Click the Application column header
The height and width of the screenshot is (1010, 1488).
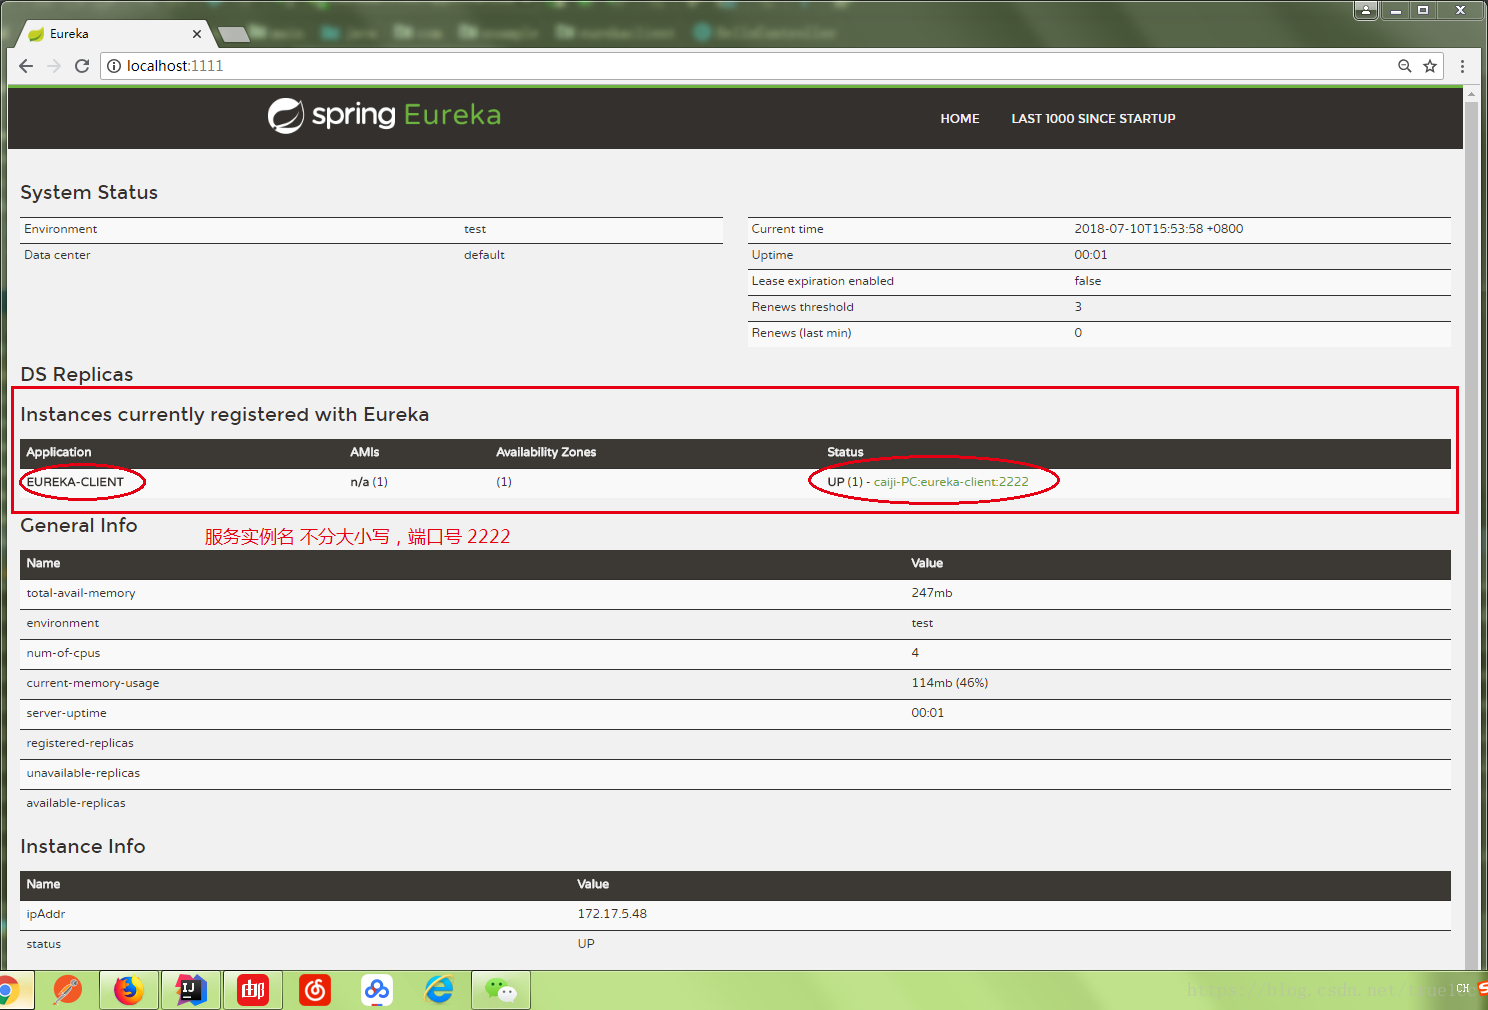58,452
